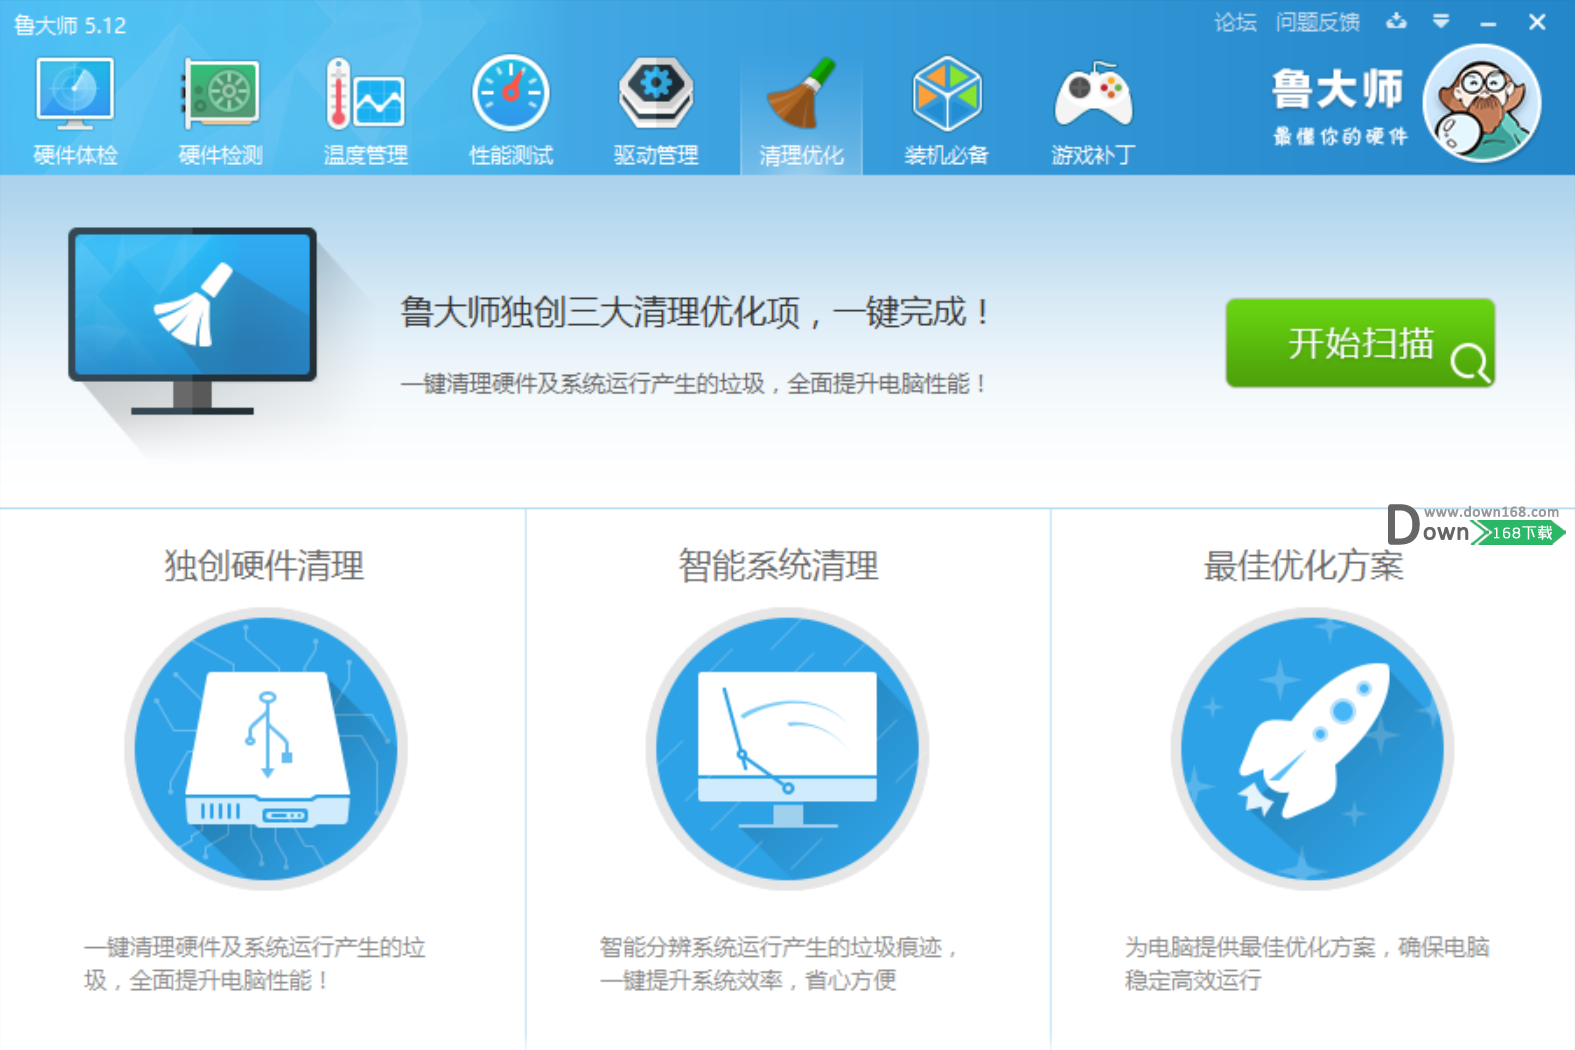The width and height of the screenshot is (1575, 1050).
Task: Click the 鲁大师独创三大清理优化项 headline
Action: (x=696, y=312)
